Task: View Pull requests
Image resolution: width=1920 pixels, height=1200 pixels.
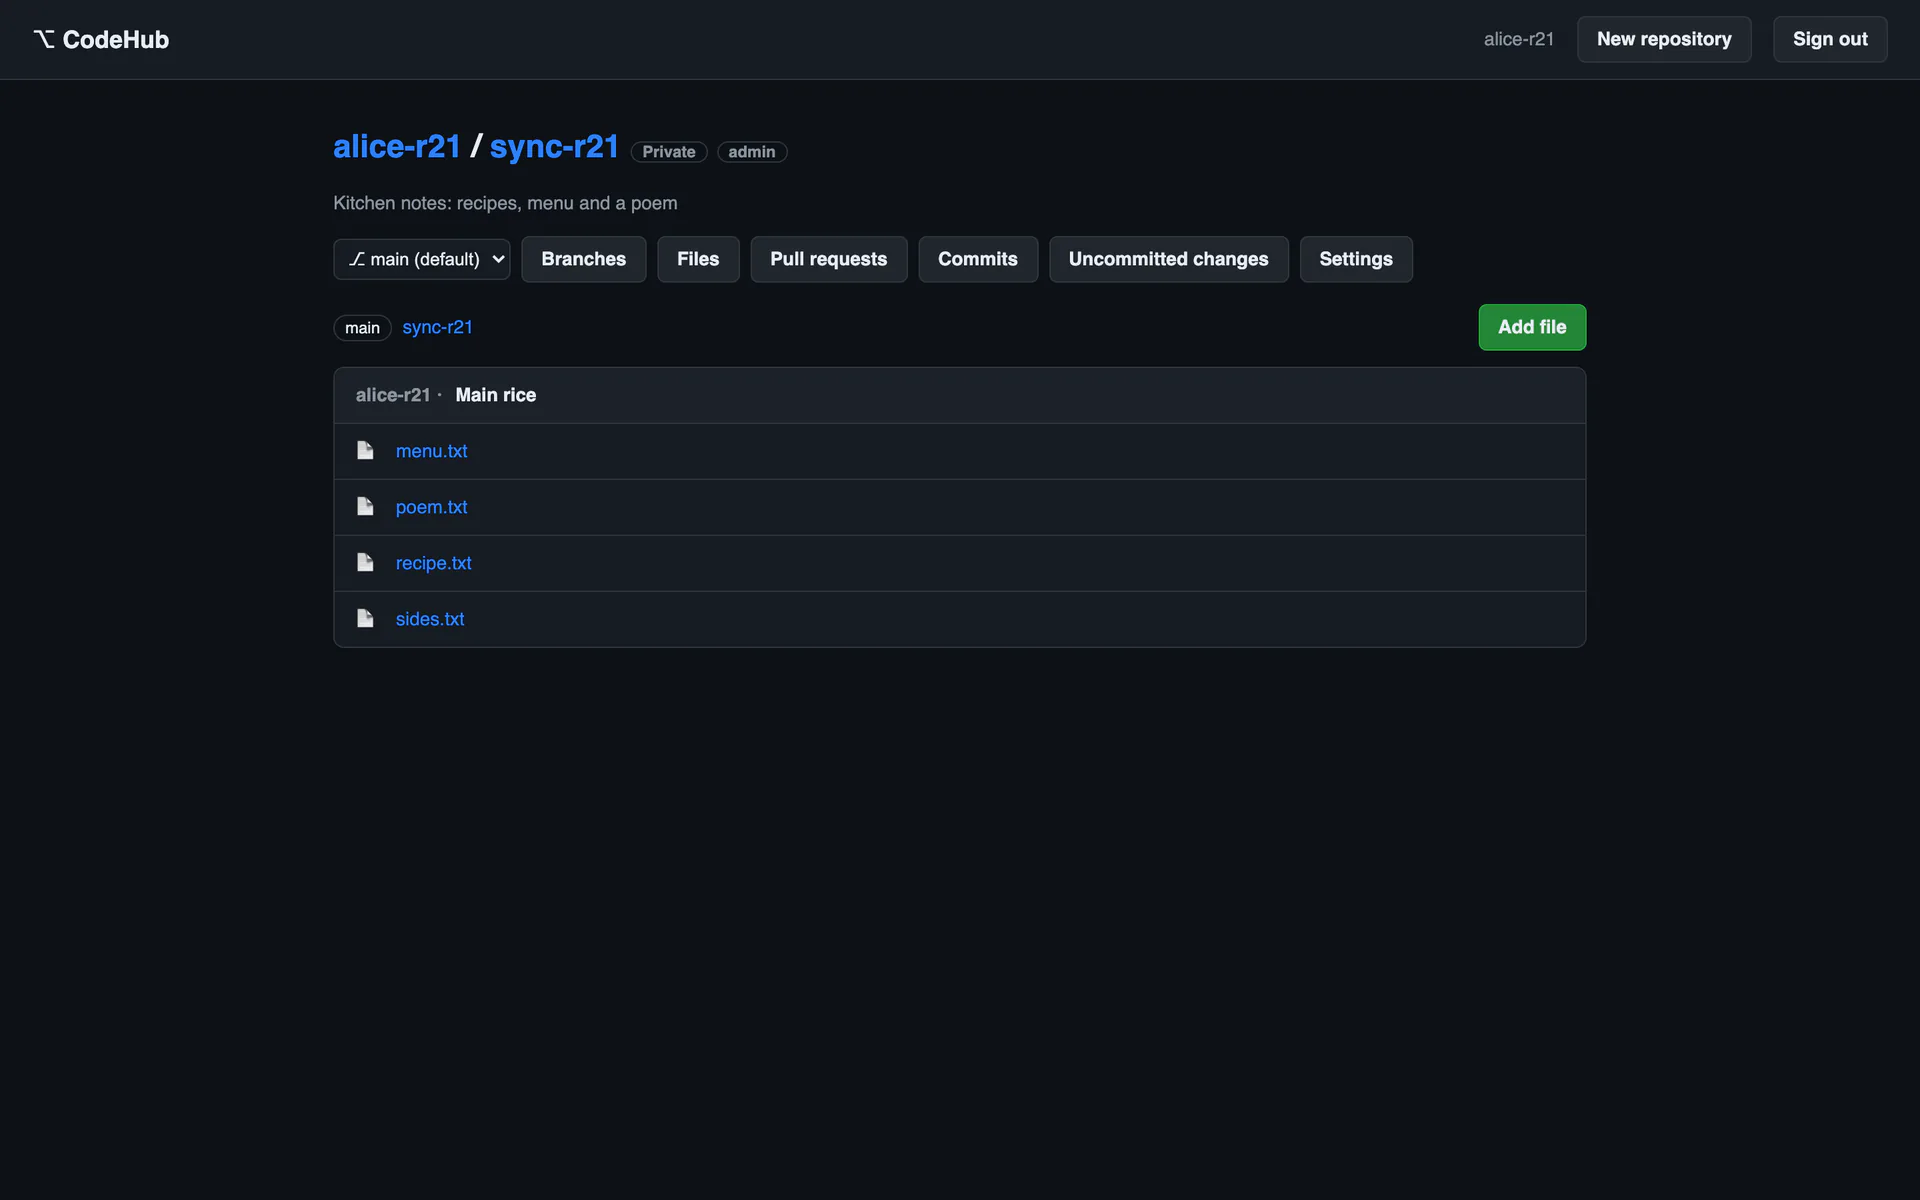Action: (x=828, y=259)
